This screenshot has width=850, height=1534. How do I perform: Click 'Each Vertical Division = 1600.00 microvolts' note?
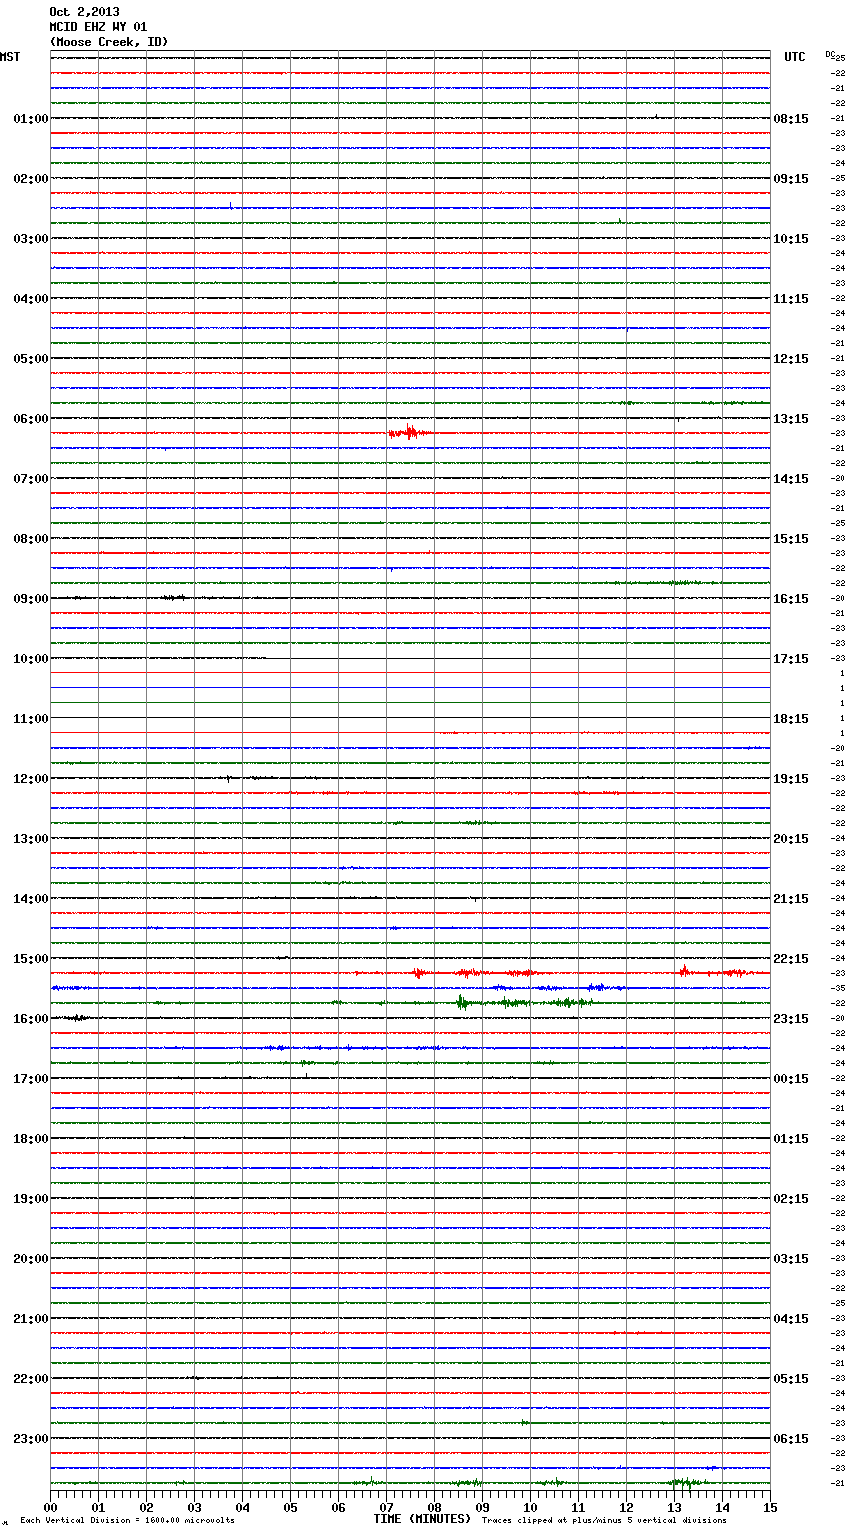coord(127,1521)
